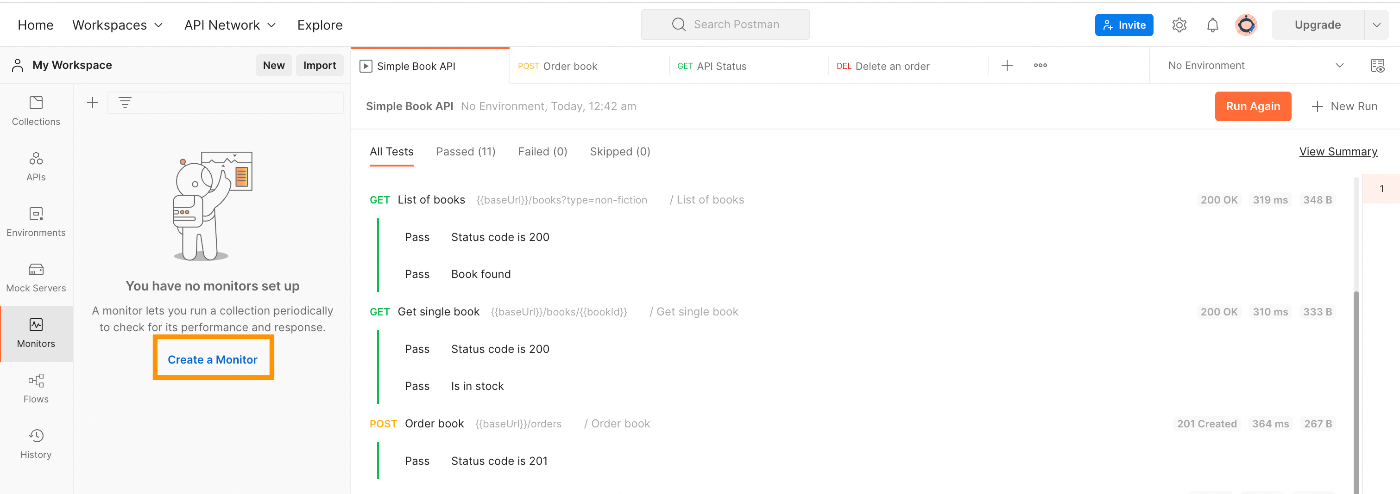Click the Invite button
This screenshot has width=1400, height=494.
tap(1124, 25)
